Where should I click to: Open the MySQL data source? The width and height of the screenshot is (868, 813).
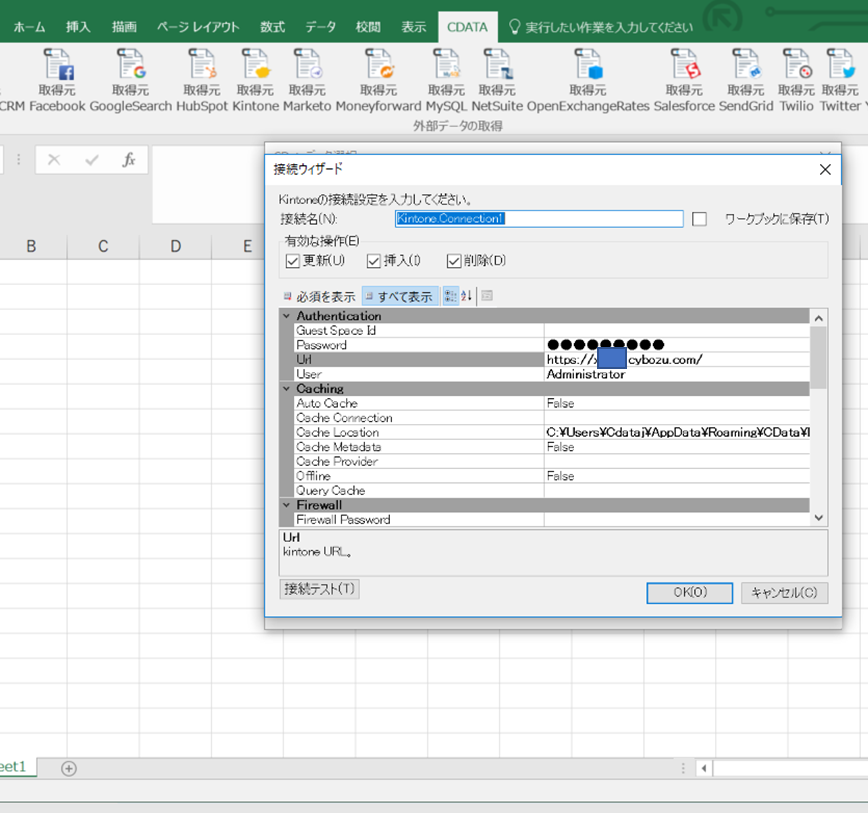tap(446, 70)
